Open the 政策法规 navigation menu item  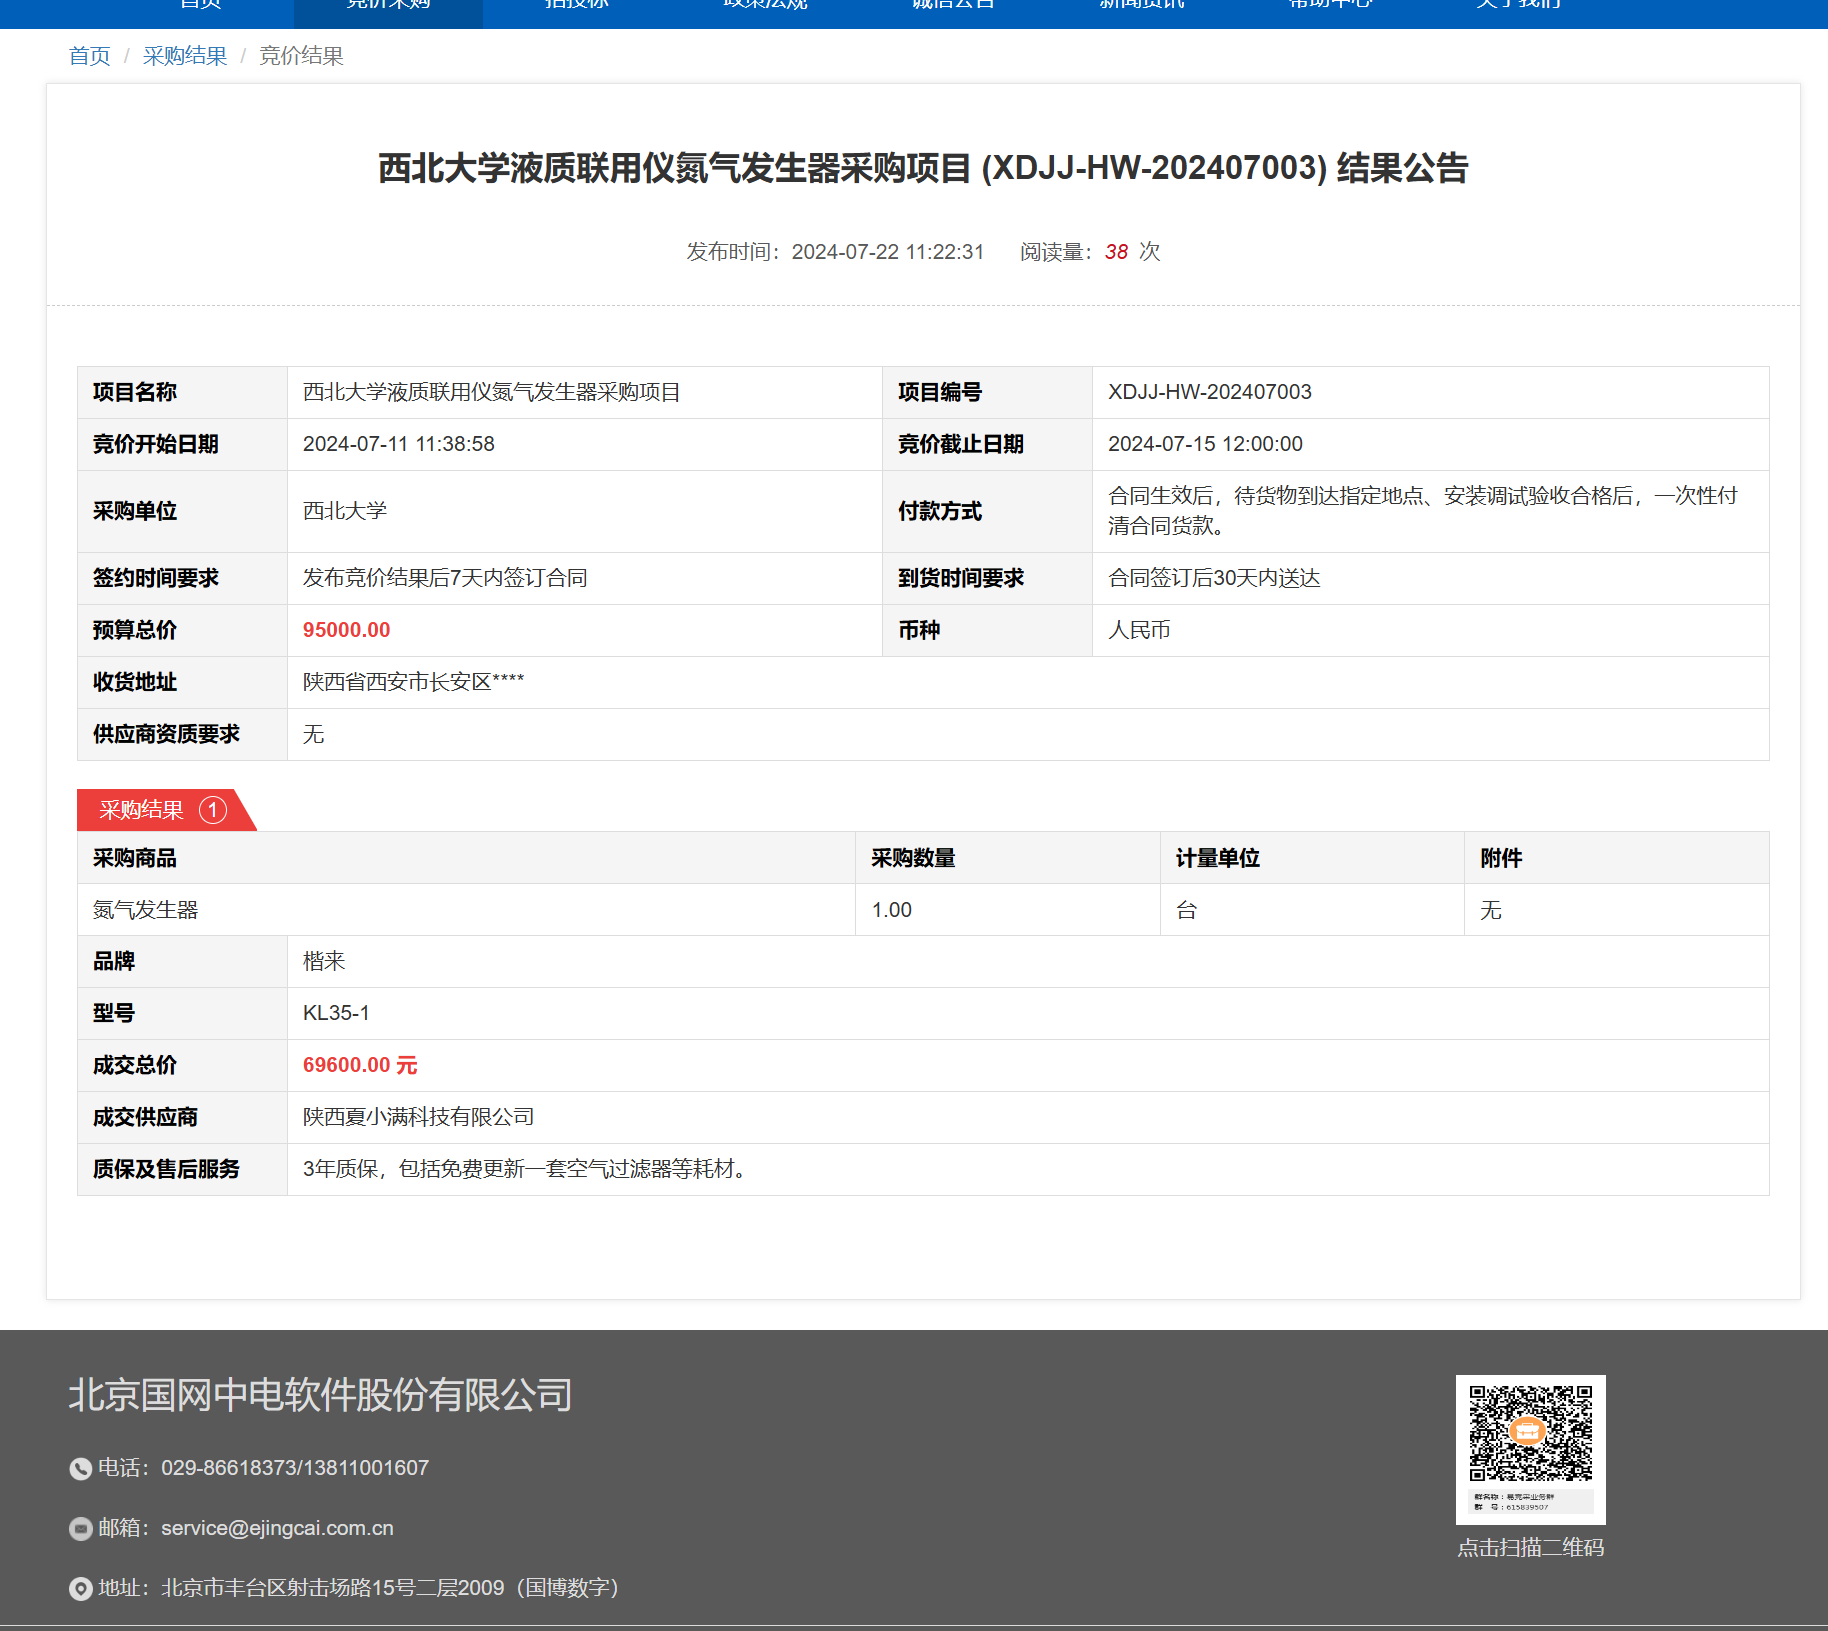point(765,6)
